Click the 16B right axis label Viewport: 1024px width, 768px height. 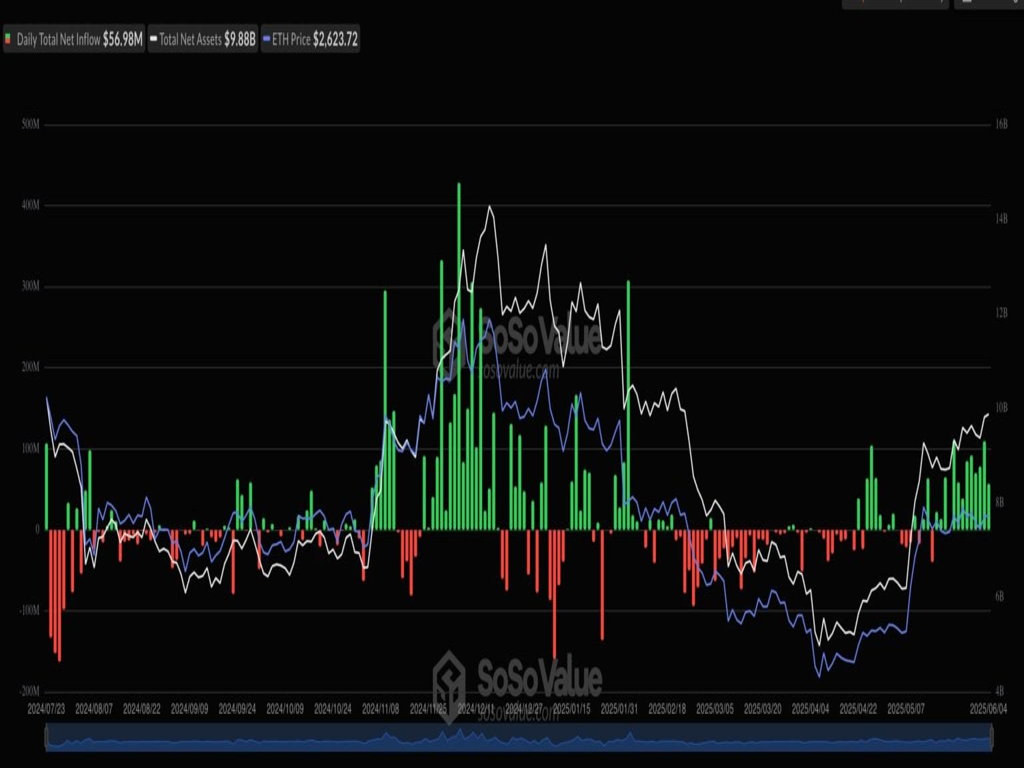[1001, 125]
